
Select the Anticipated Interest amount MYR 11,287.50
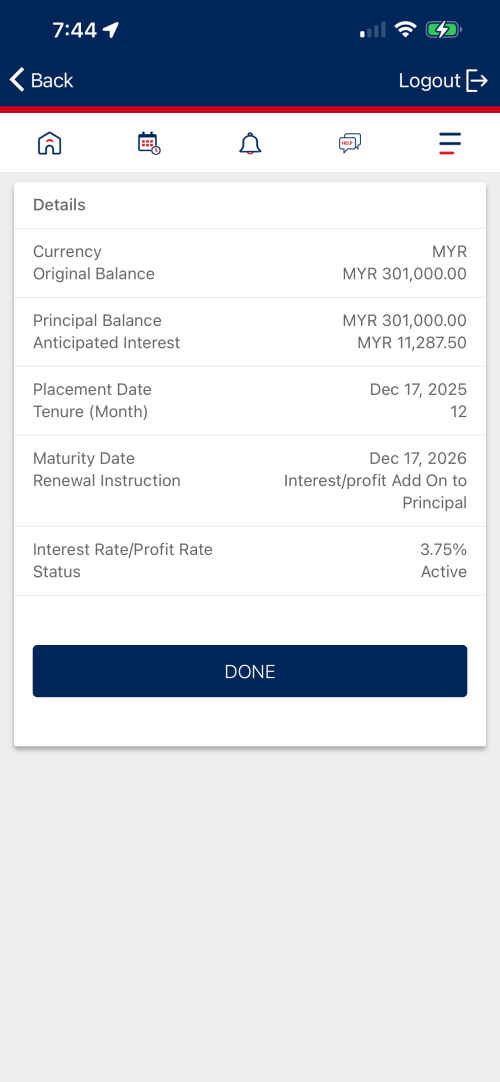coord(412,343)
